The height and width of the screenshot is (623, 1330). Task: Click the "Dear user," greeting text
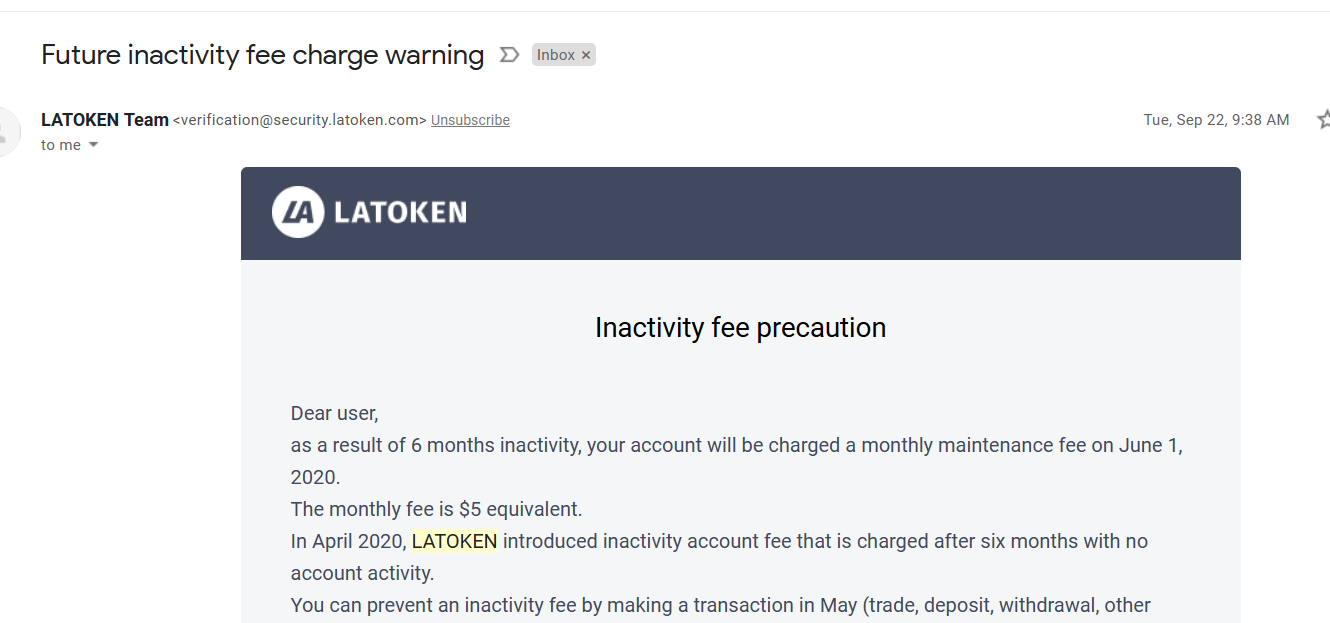[x=334, y=413]
